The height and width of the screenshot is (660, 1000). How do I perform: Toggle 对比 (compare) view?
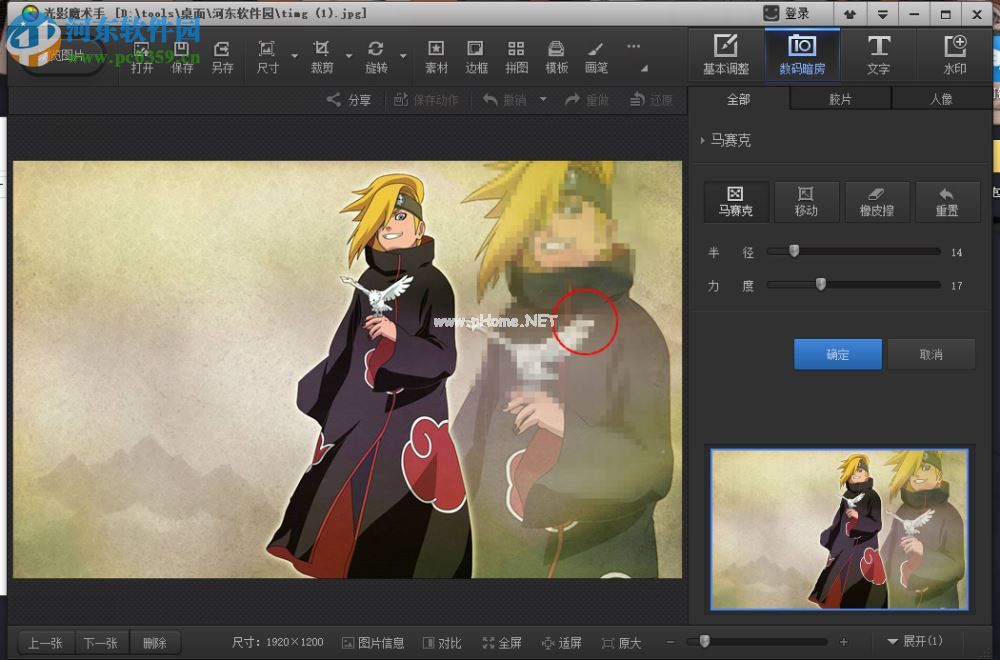coord(442,643)
